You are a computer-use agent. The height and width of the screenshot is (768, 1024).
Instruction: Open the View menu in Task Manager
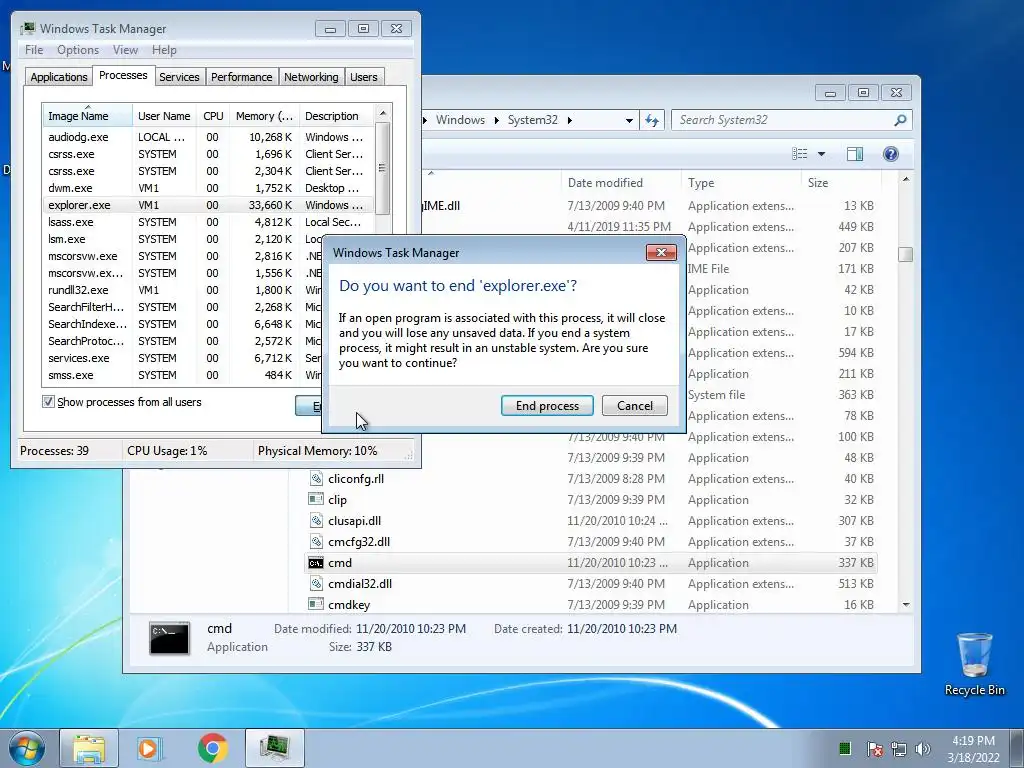pos(125,50)
